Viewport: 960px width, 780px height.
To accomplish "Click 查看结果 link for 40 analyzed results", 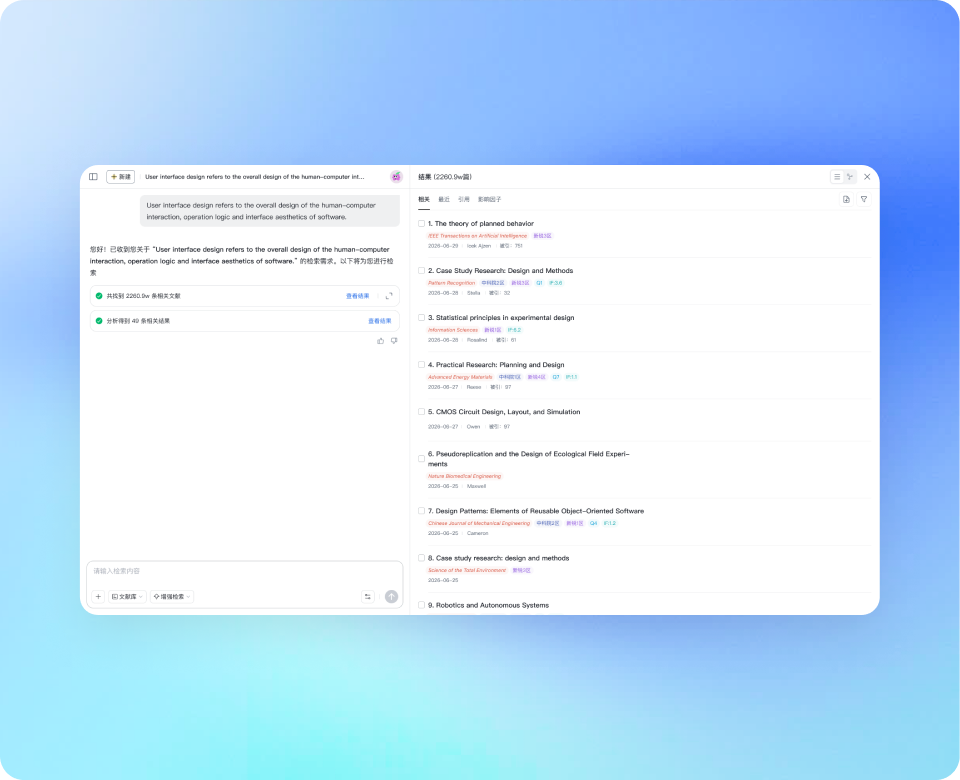I will pyautogui.click(x=380, y=321).
